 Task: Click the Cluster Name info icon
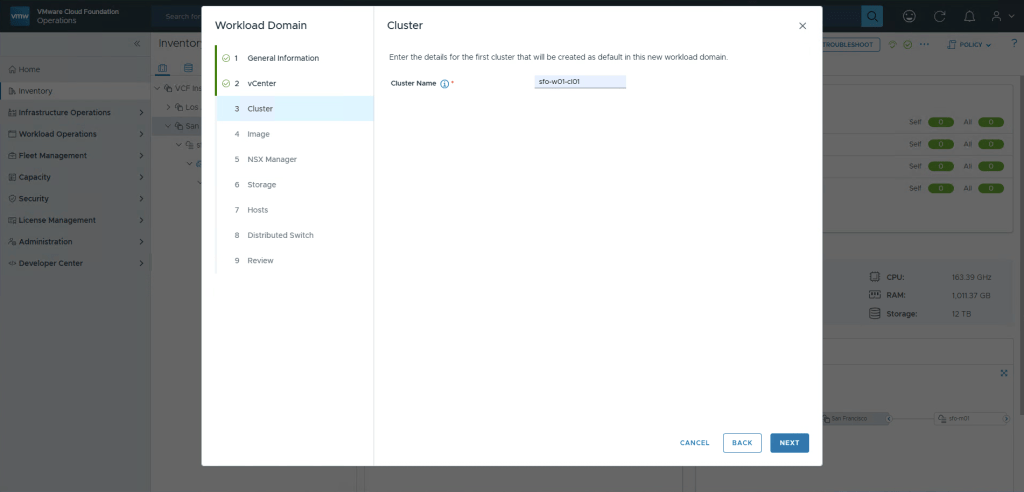(444, 84)
